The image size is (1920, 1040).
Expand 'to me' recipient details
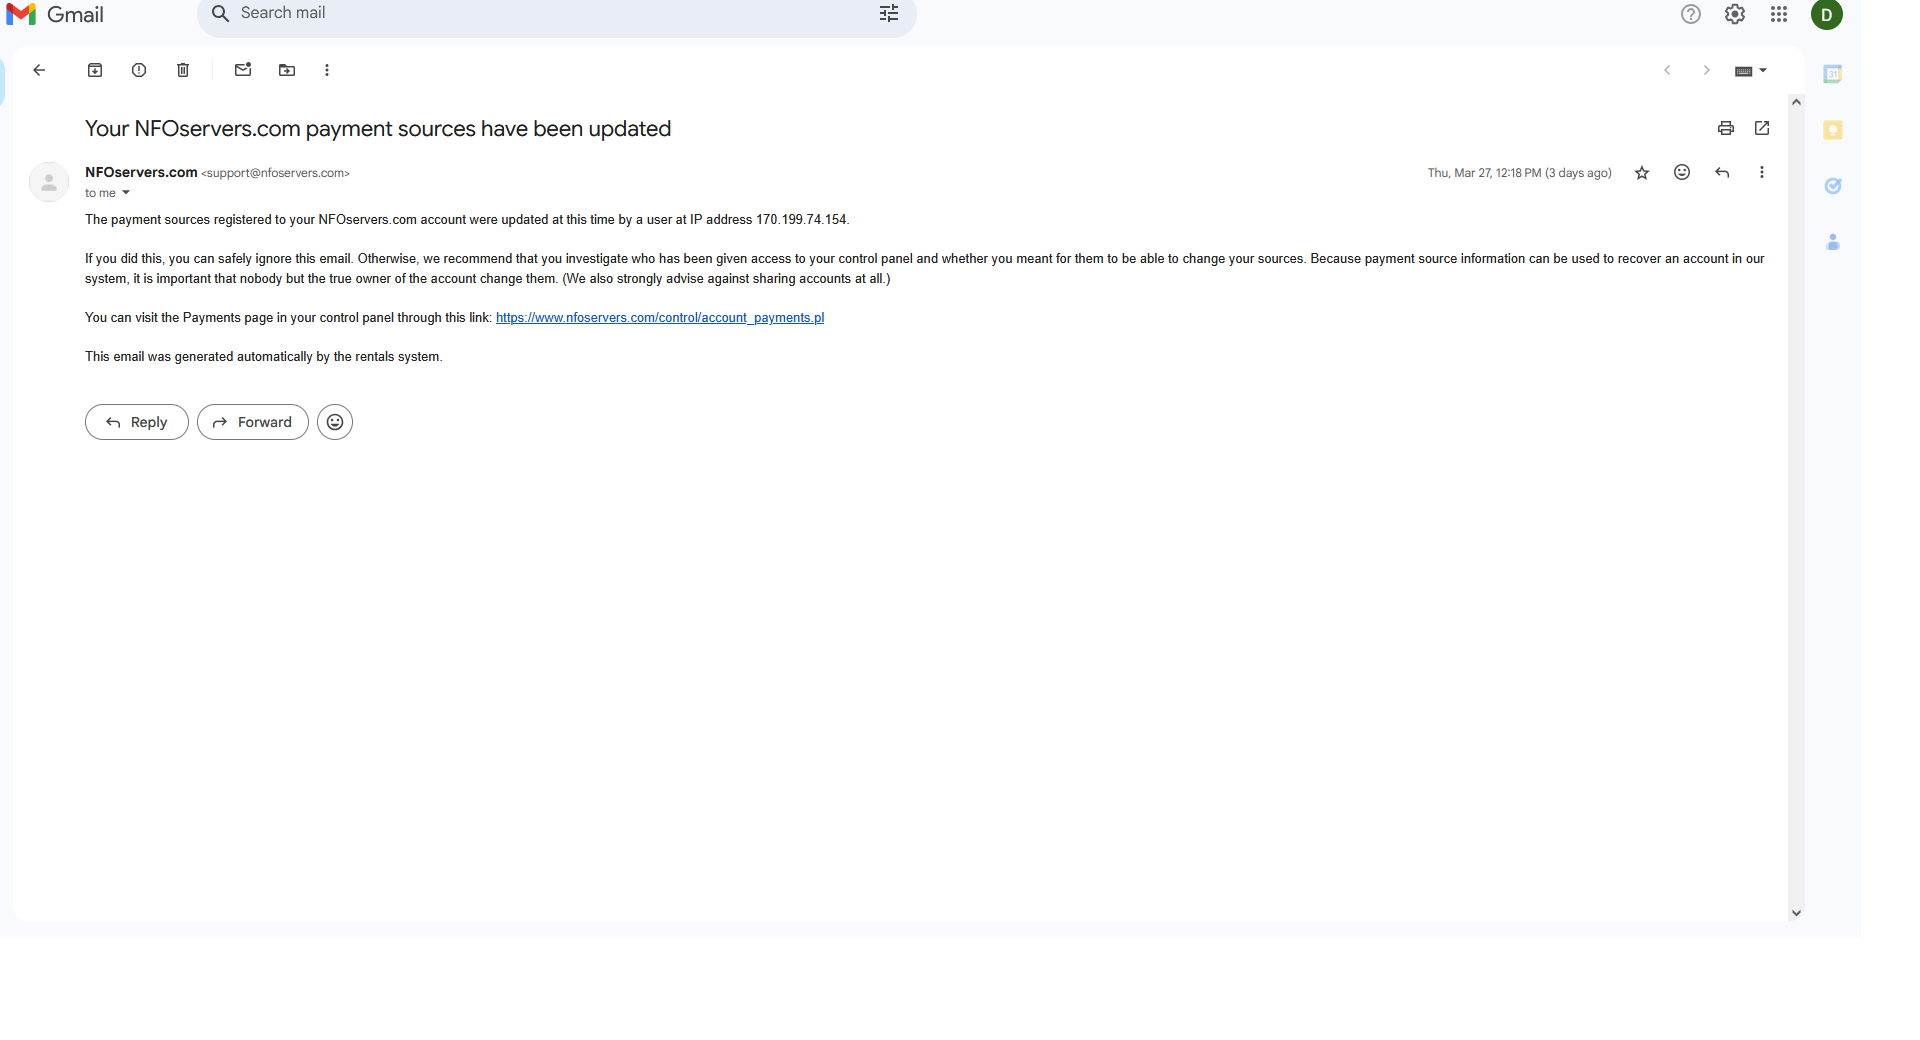[126, 193]
